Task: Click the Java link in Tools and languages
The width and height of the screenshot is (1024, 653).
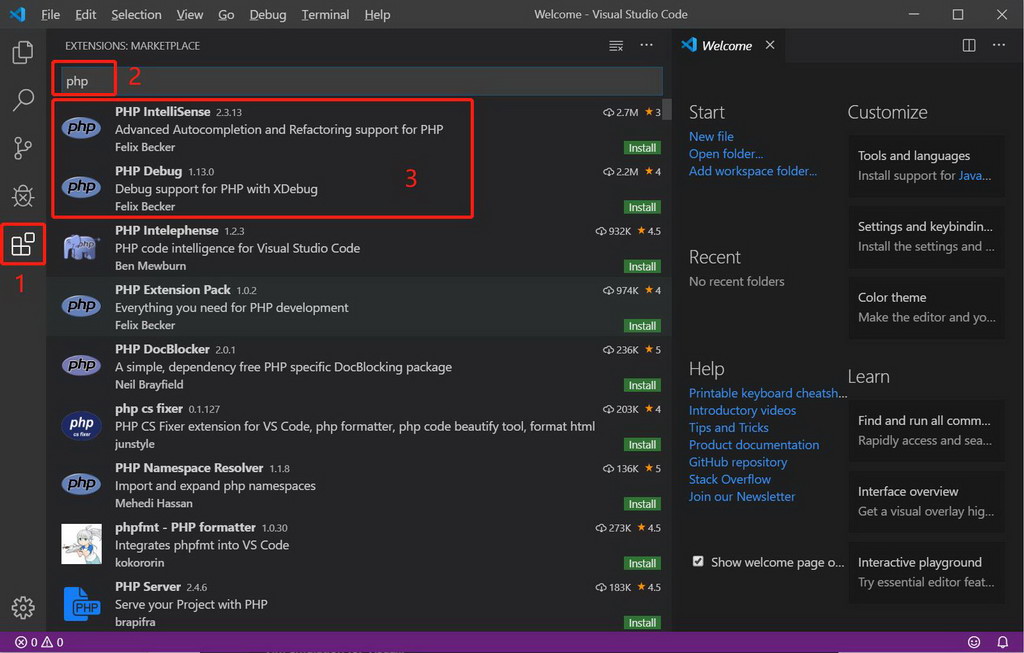Action: click(972, 176)
